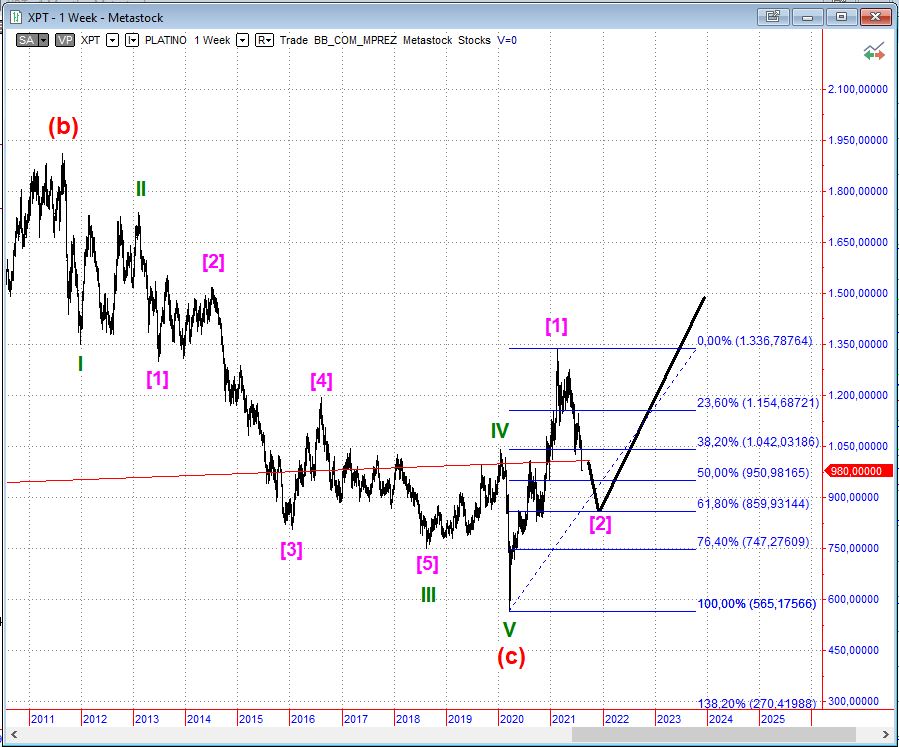Select the magenta [2] label near 2022 low

(x=600, y=523)
